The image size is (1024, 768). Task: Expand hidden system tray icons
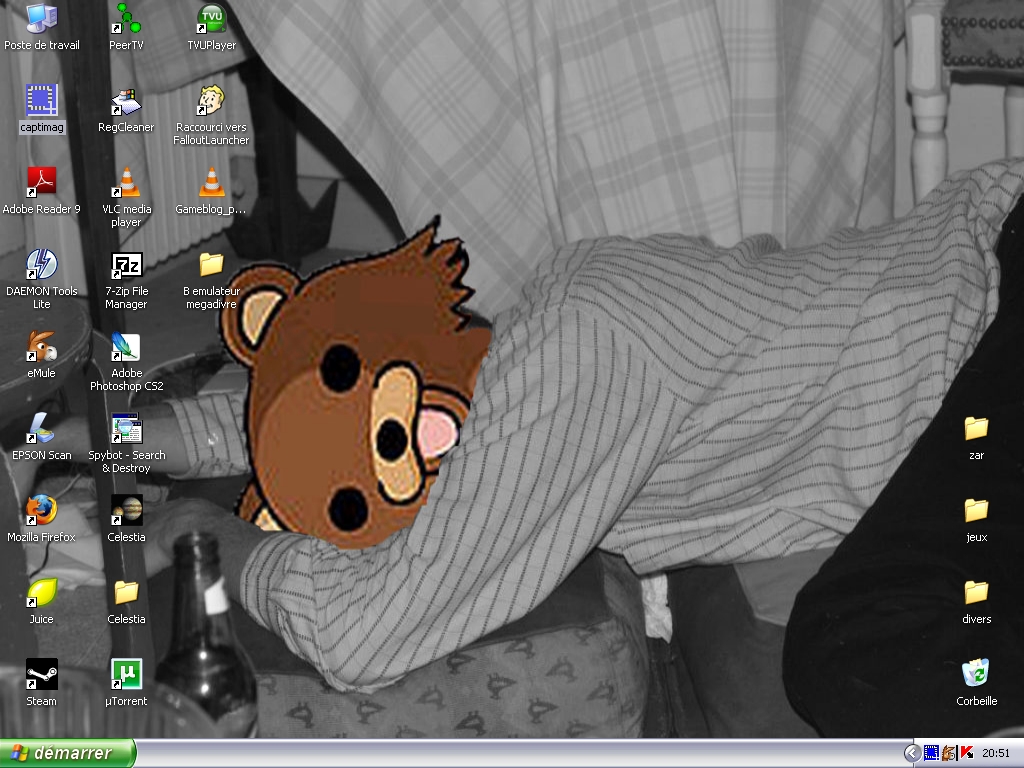[x=912, y=754]
